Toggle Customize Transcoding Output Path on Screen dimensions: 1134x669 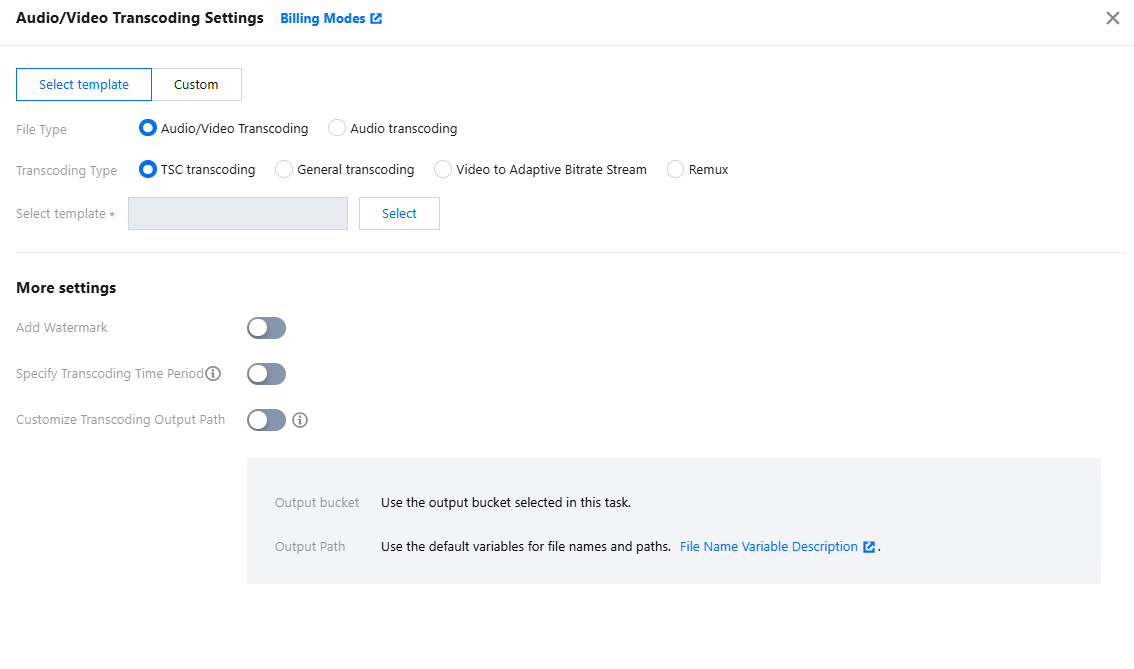tap(266, 420)
